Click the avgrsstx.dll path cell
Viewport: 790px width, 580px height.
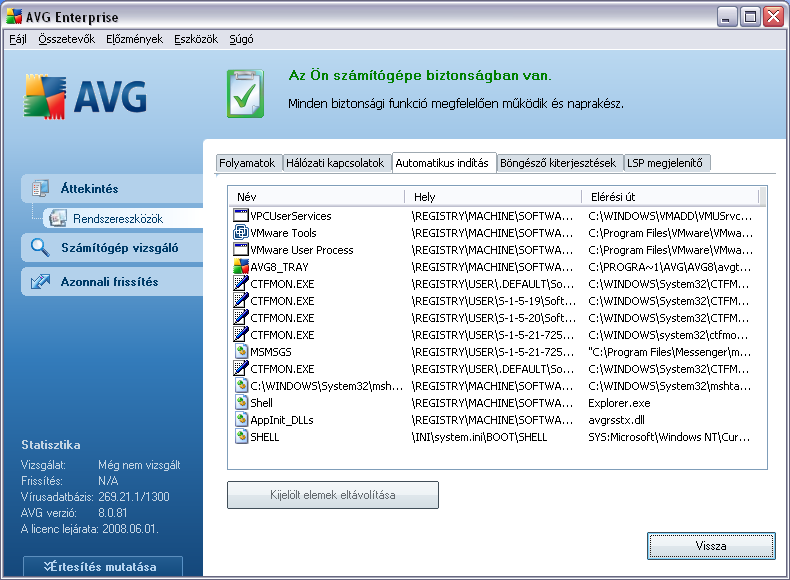[616, 420]
